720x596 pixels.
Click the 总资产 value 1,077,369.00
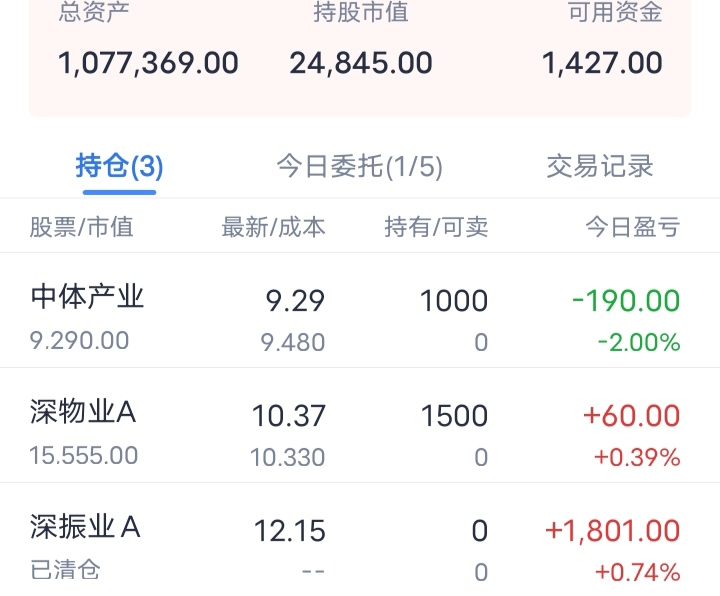click(148, 63)
